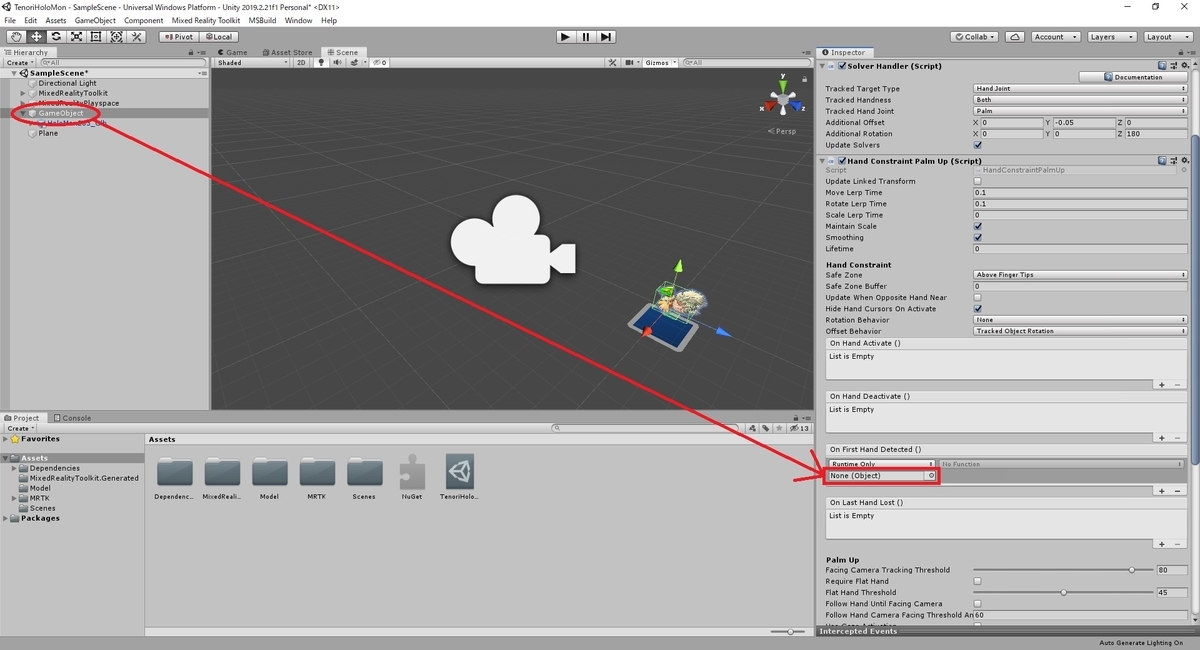Switch to the Game tab
Viewport: 1200px width, 650px height.
(232, 52)
